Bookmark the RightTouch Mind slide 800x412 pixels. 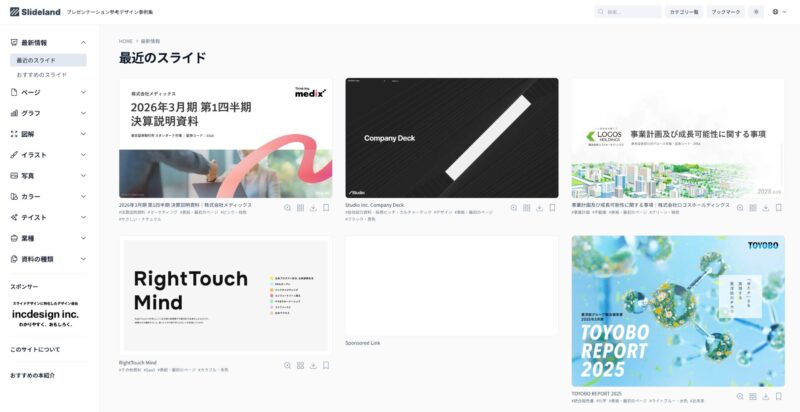pos(326,366)
